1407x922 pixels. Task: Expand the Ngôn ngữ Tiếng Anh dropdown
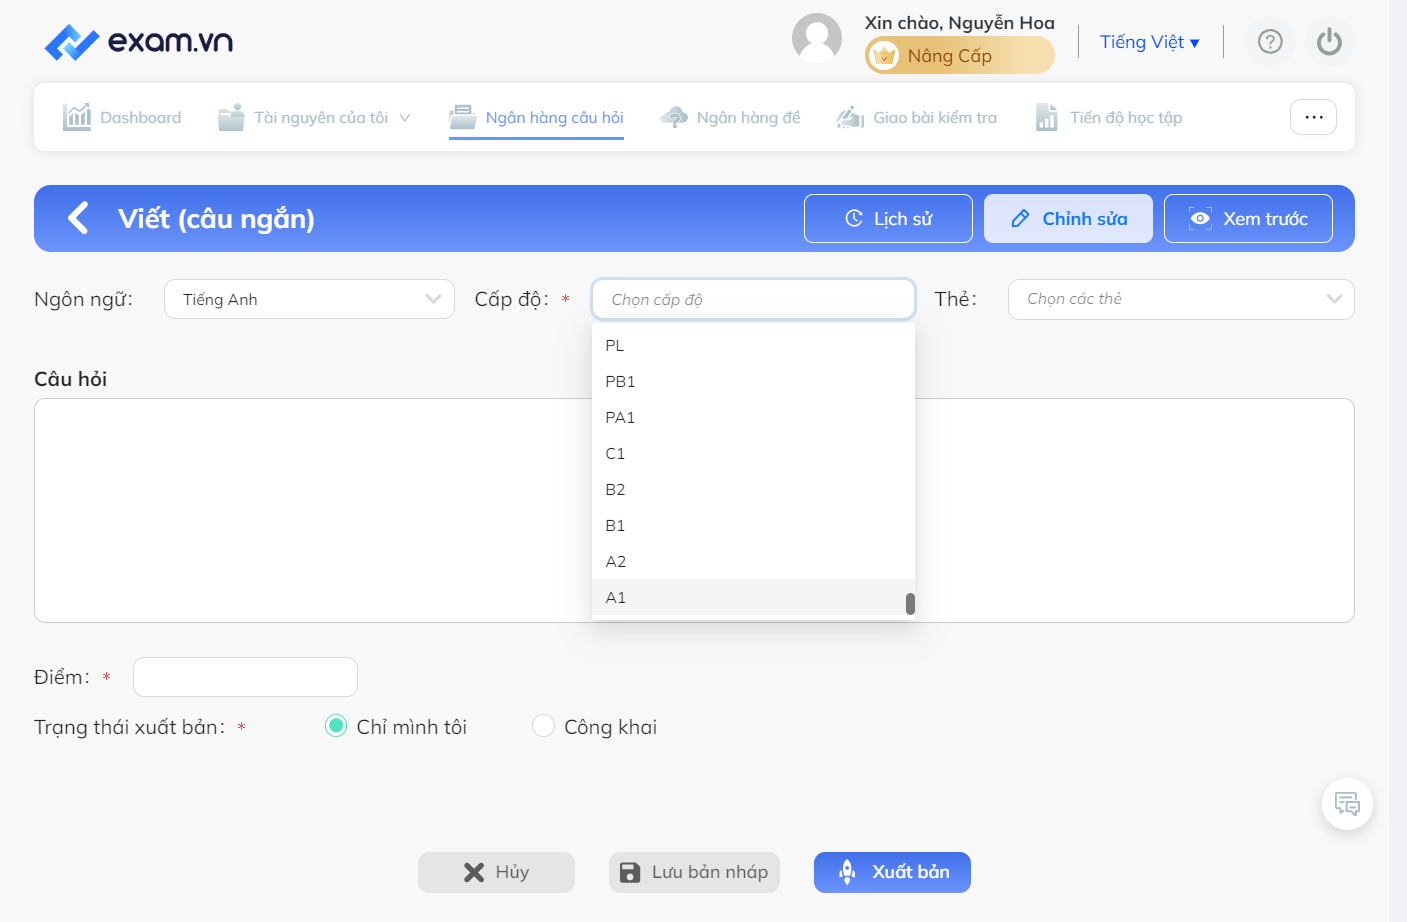[x=309, y=299]
